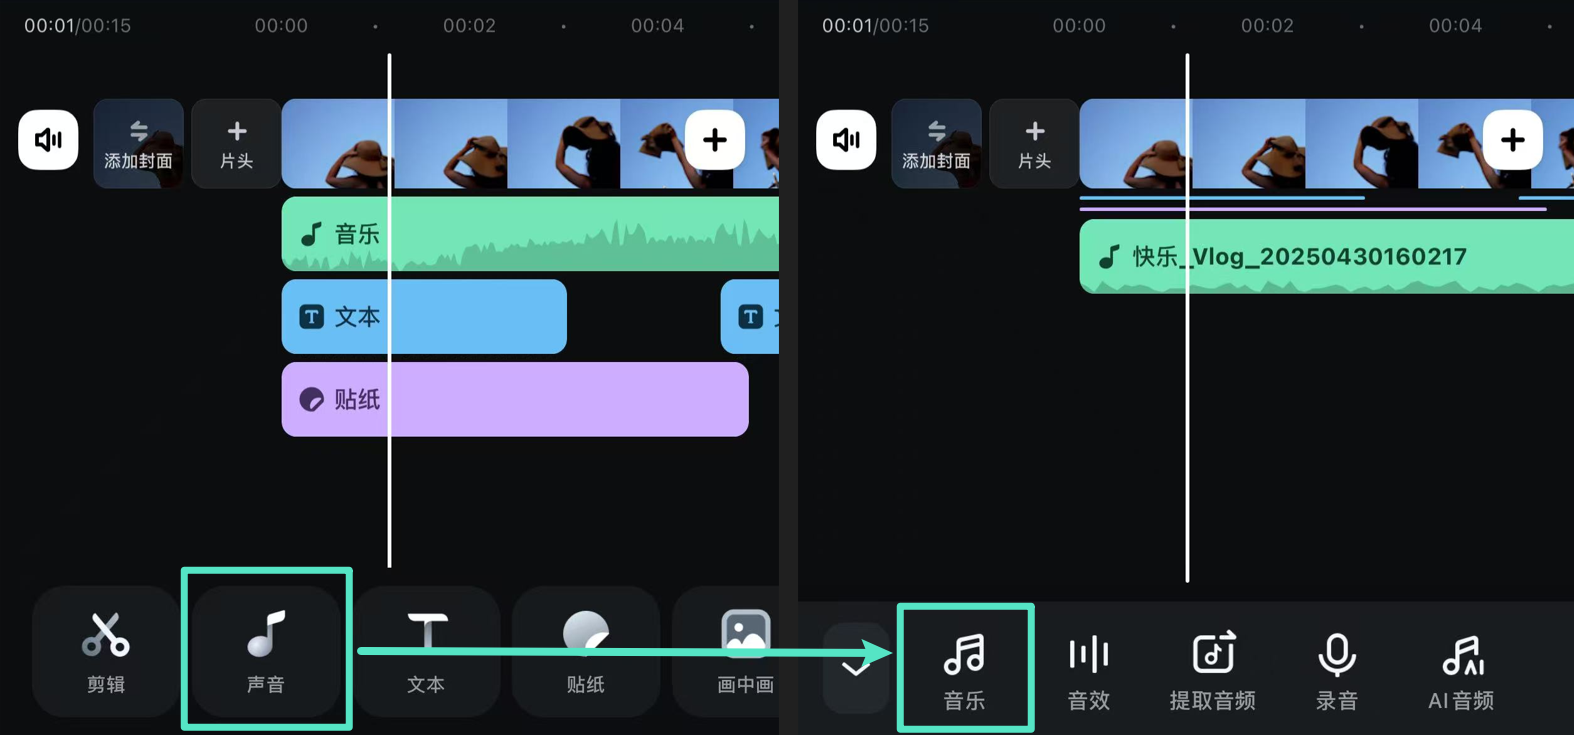Click 添加封面 in the left timeline

pyautogui.click(x=138, y=144)
